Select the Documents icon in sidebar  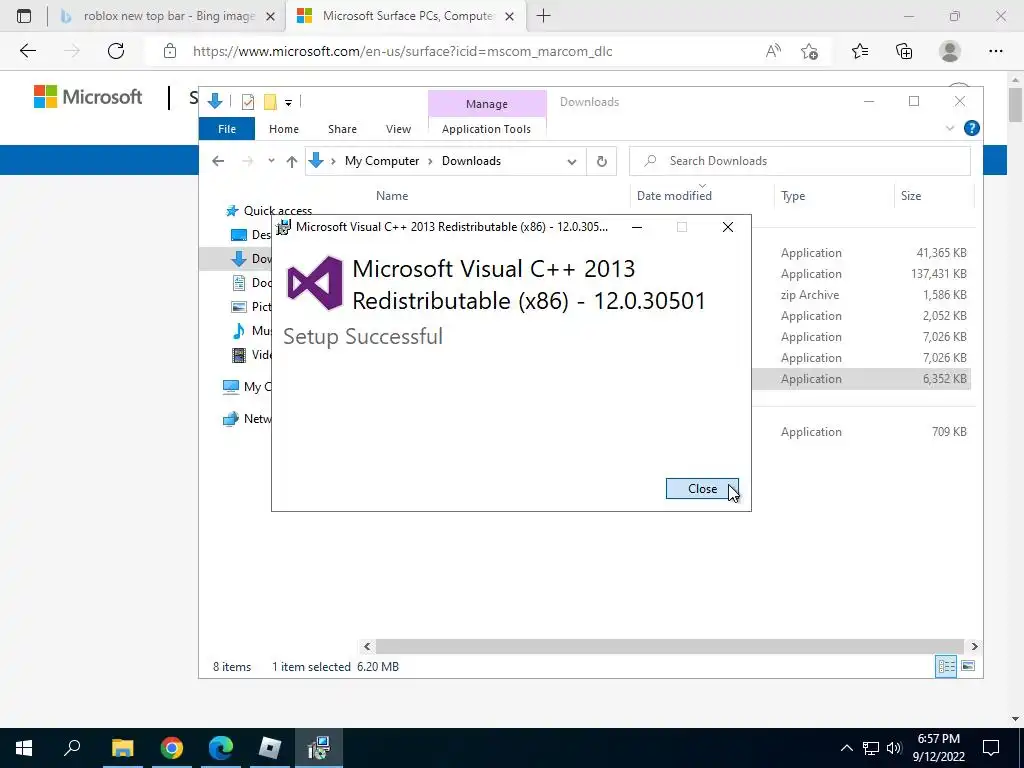[x=239, y=282]
